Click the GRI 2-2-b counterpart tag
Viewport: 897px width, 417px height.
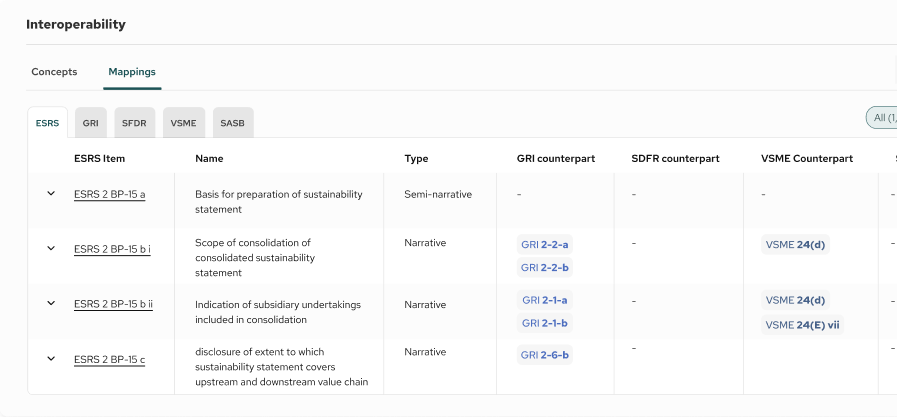tap(545, 268)
